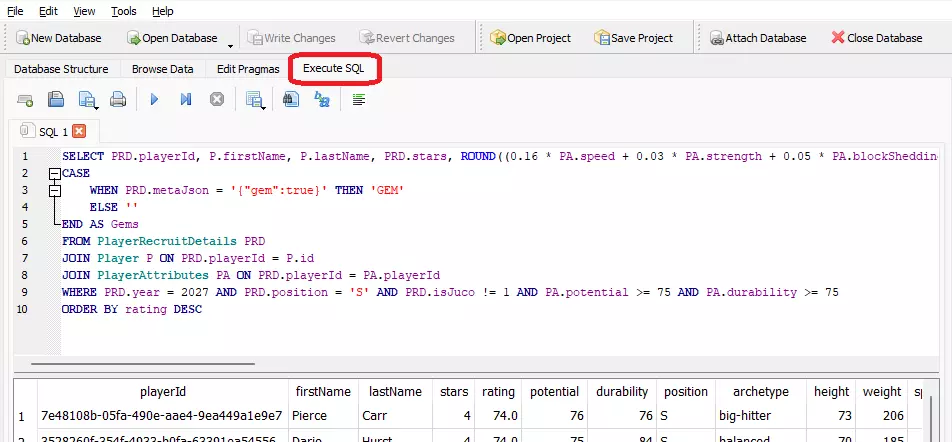Click Write Changes toolbar button

(291, 38)
